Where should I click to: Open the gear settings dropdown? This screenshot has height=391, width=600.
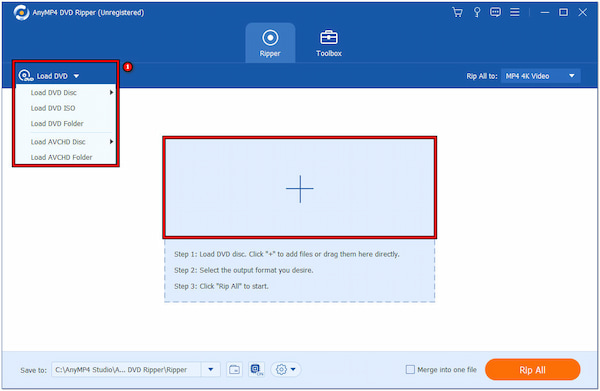[x=286, y=370]
